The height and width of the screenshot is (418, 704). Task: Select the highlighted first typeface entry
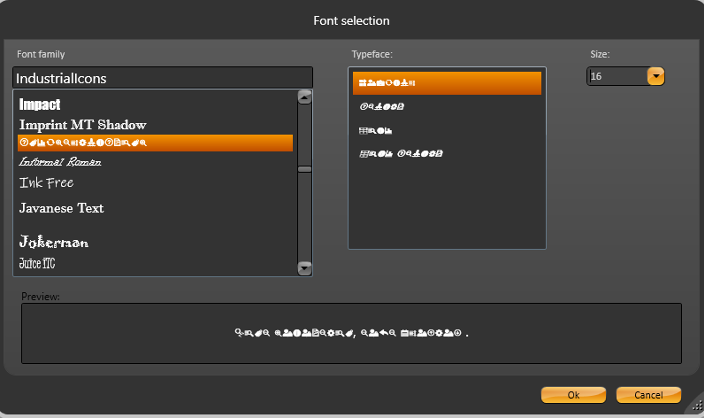(x=446, y=83)
